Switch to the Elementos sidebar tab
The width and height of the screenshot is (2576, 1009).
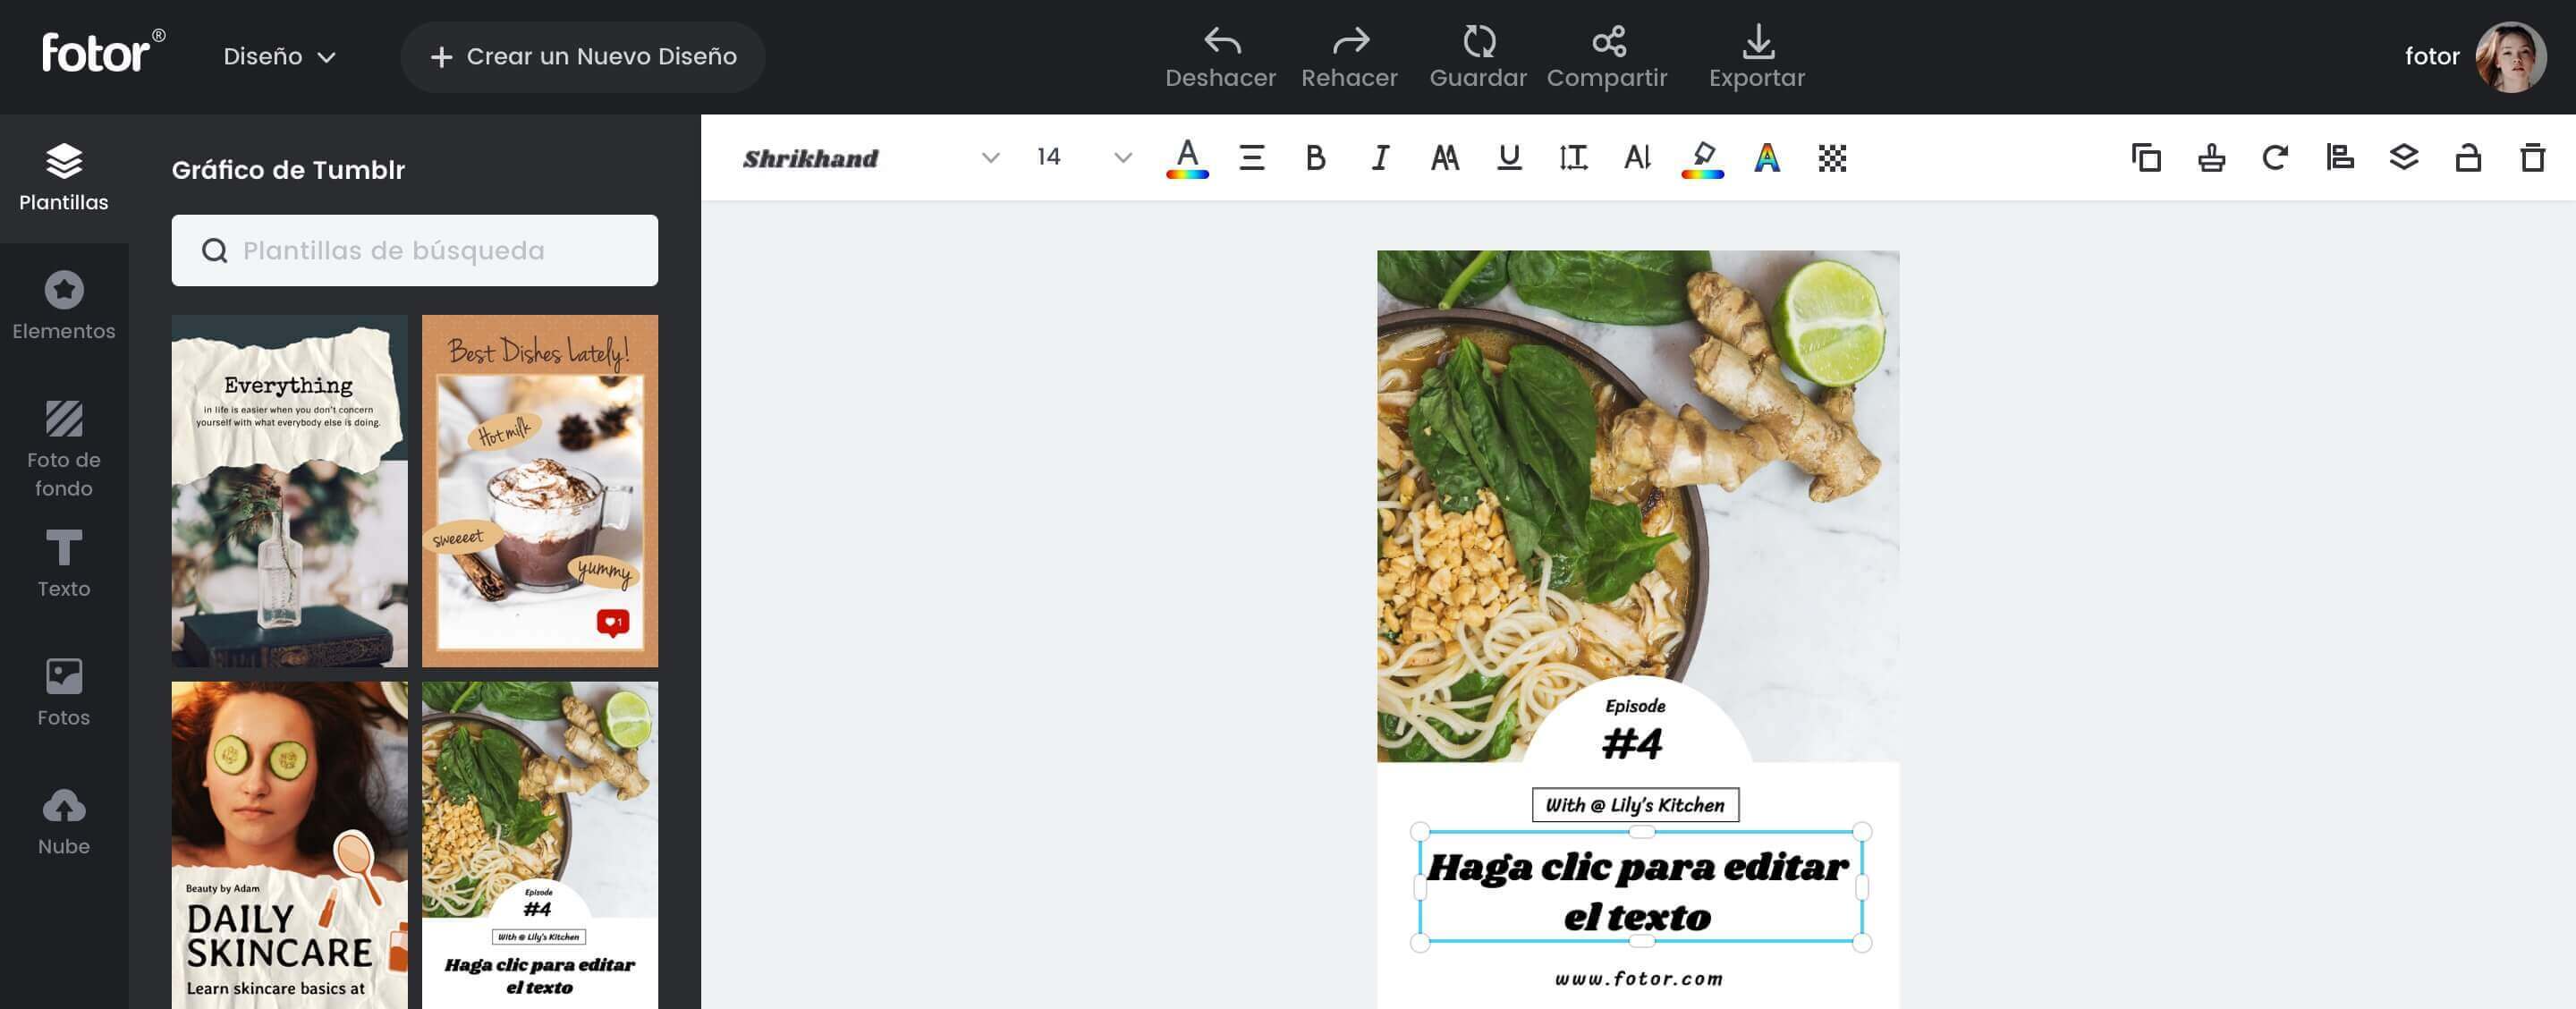pos(64,306)
